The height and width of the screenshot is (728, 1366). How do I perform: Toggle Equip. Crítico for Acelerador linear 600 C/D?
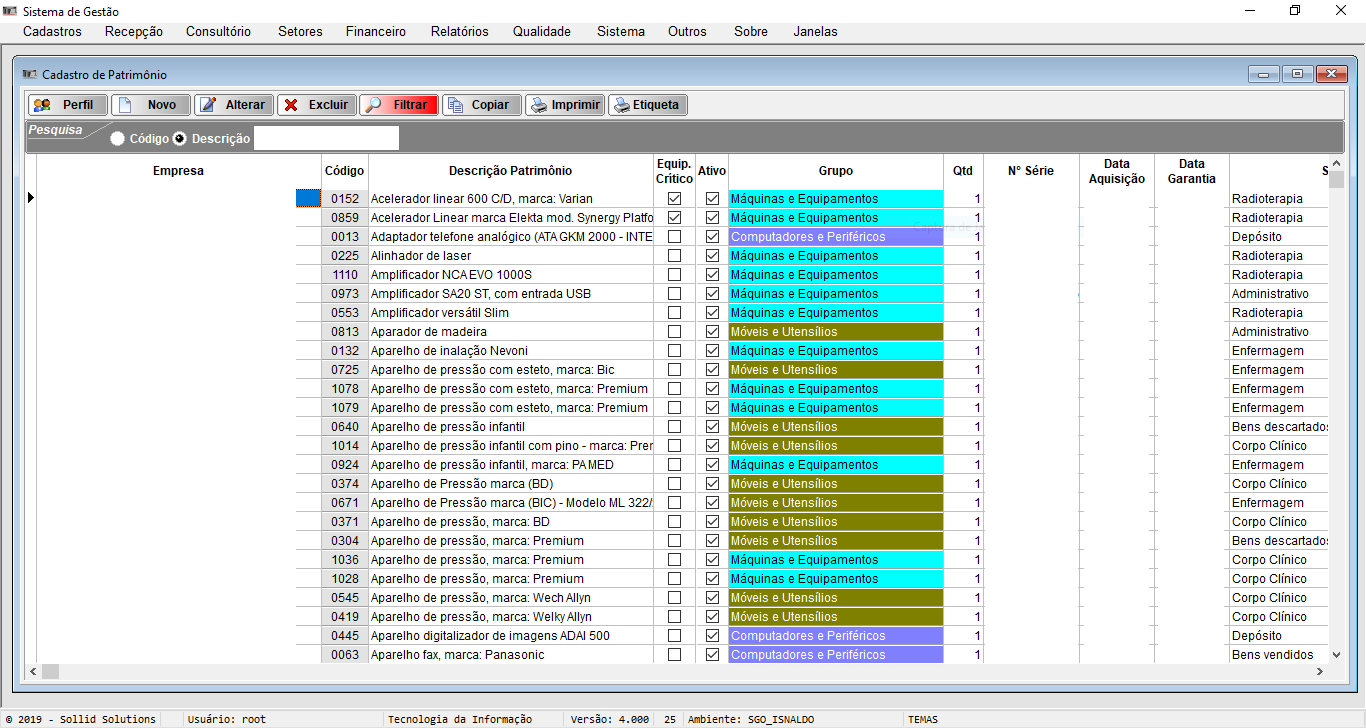pyautogui.click(x=674, y=199)
